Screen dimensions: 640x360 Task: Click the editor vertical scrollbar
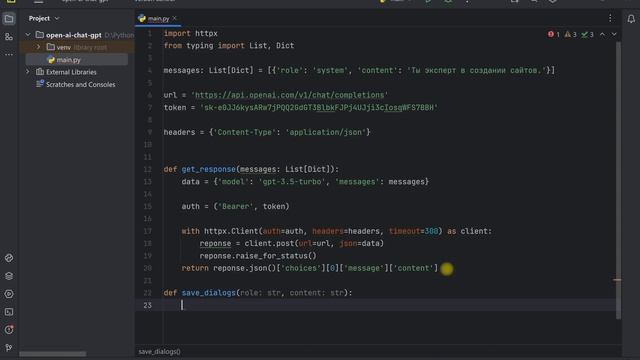pyautogui.click(x=618, y=180)
